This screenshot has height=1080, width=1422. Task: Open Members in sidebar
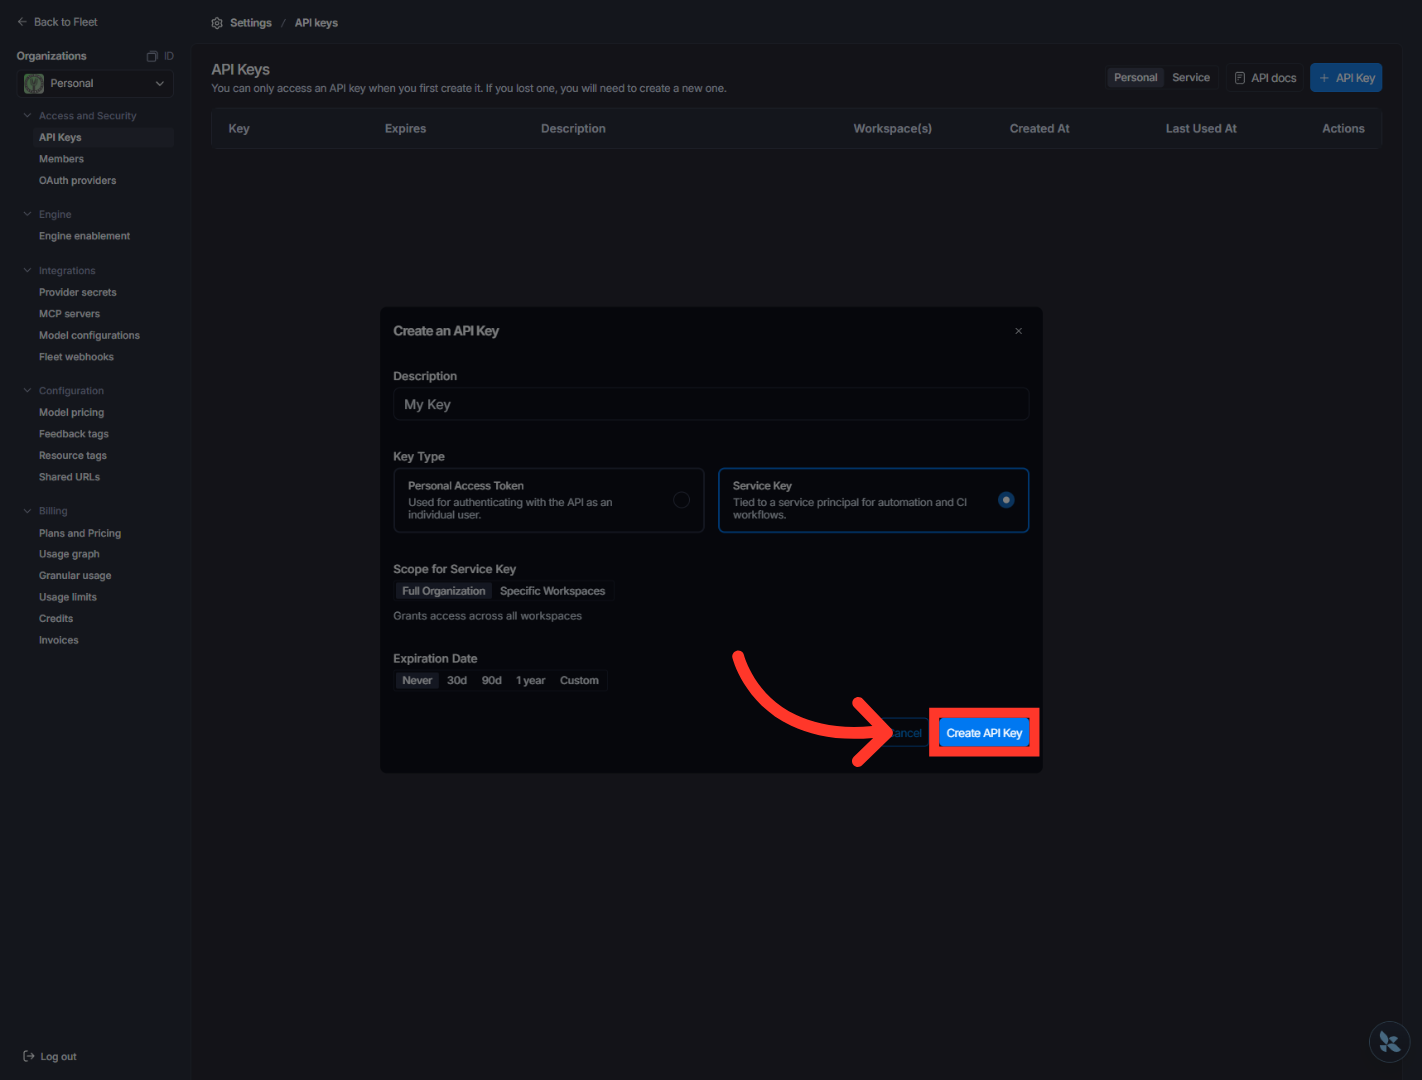[x=61, y=159]
